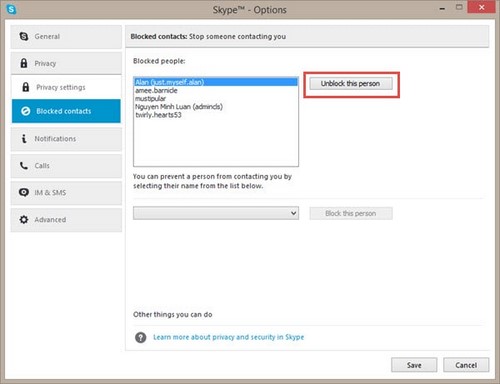Click the info icon beside Notifications
This screenshot has width=500, height=384.
24,138
